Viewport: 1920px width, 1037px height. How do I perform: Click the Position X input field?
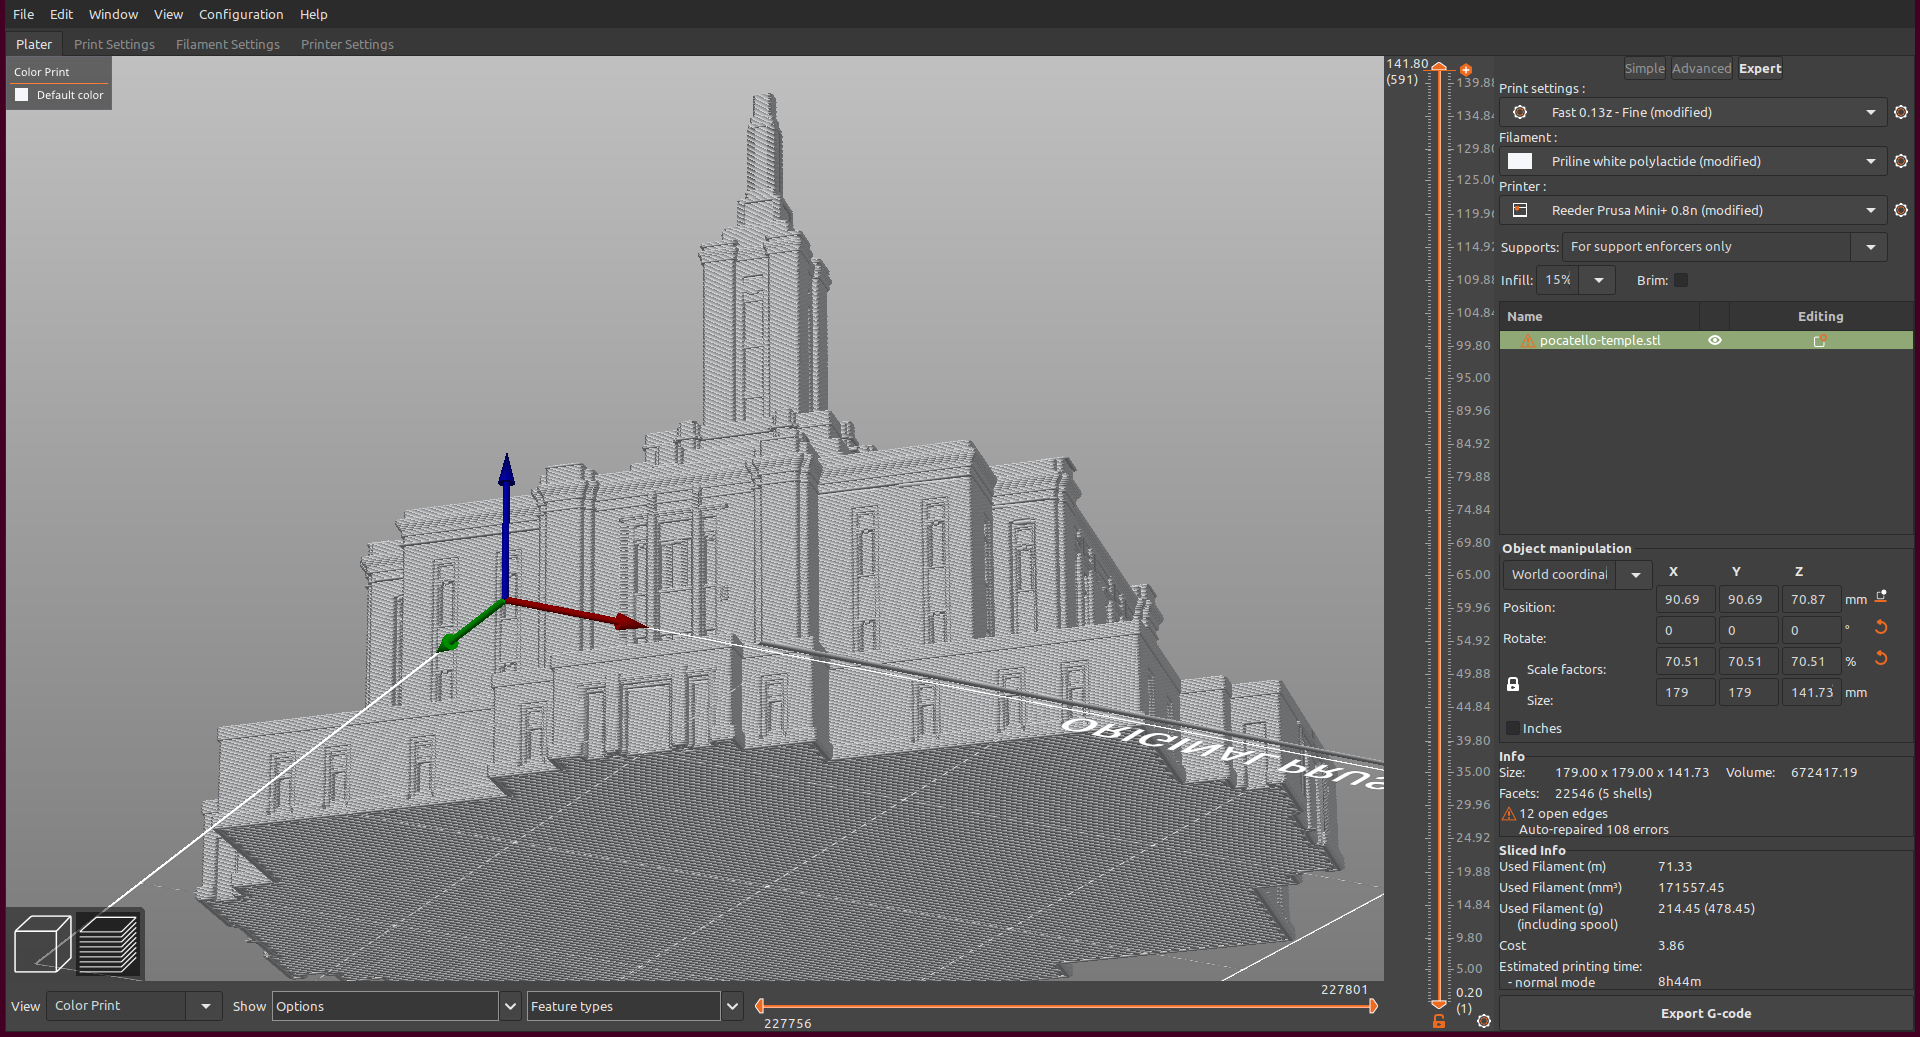1685,600
